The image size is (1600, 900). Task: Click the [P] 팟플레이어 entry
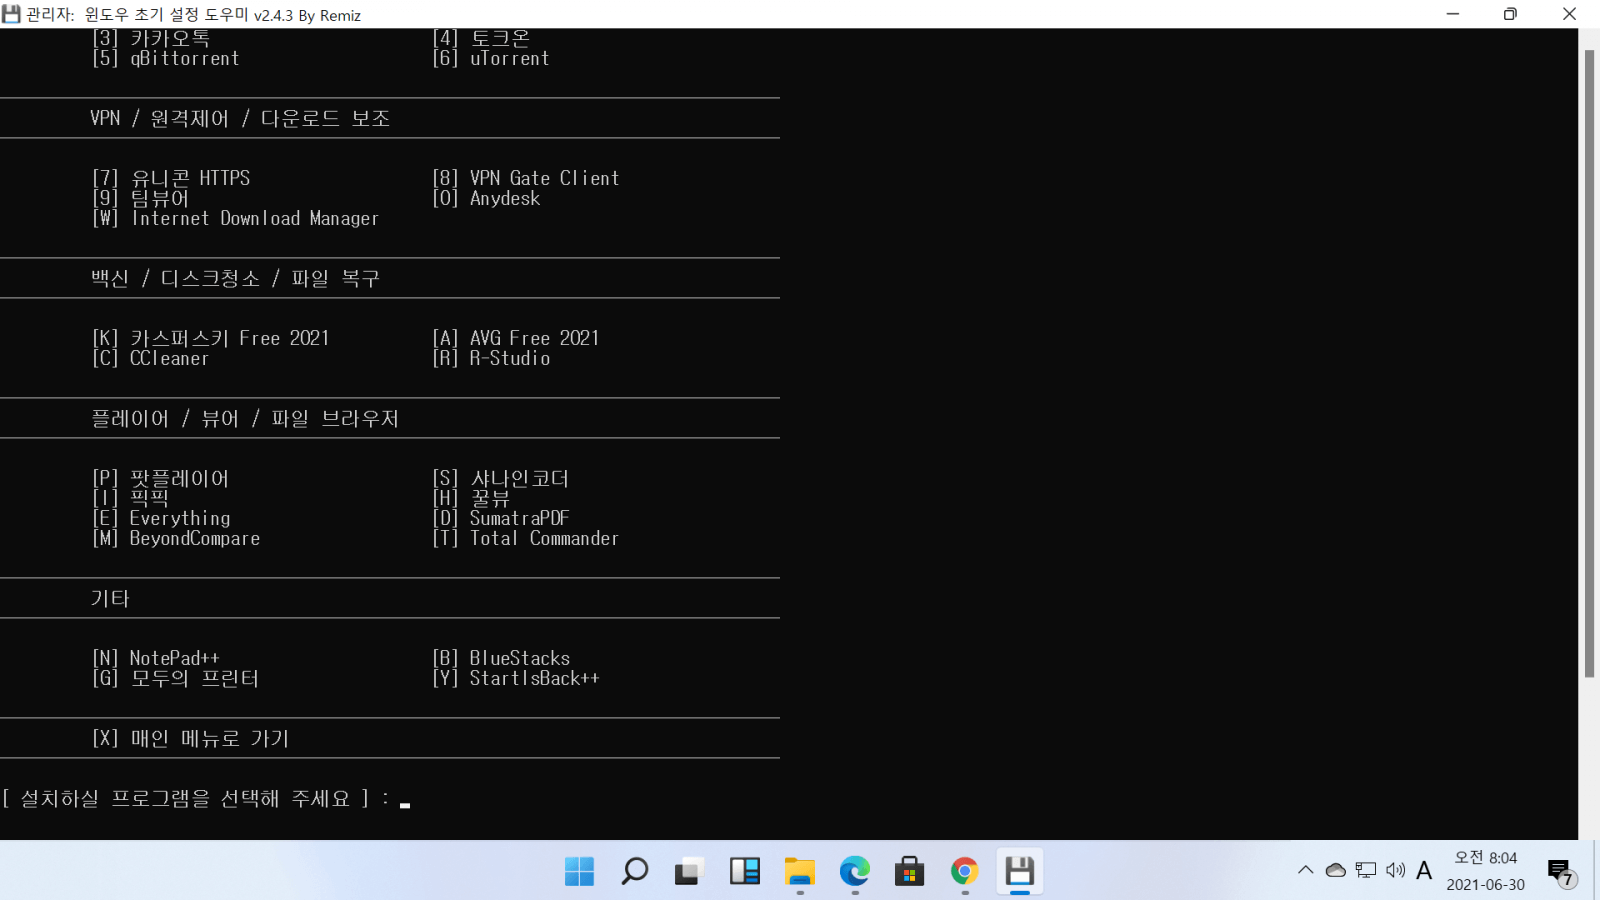161,478
